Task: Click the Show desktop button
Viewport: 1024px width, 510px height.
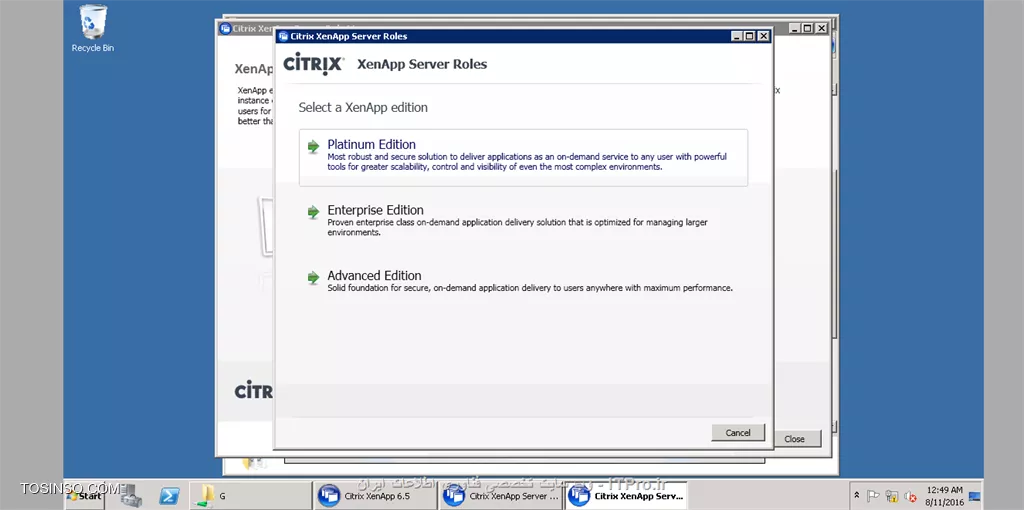Action: point(974,496)
